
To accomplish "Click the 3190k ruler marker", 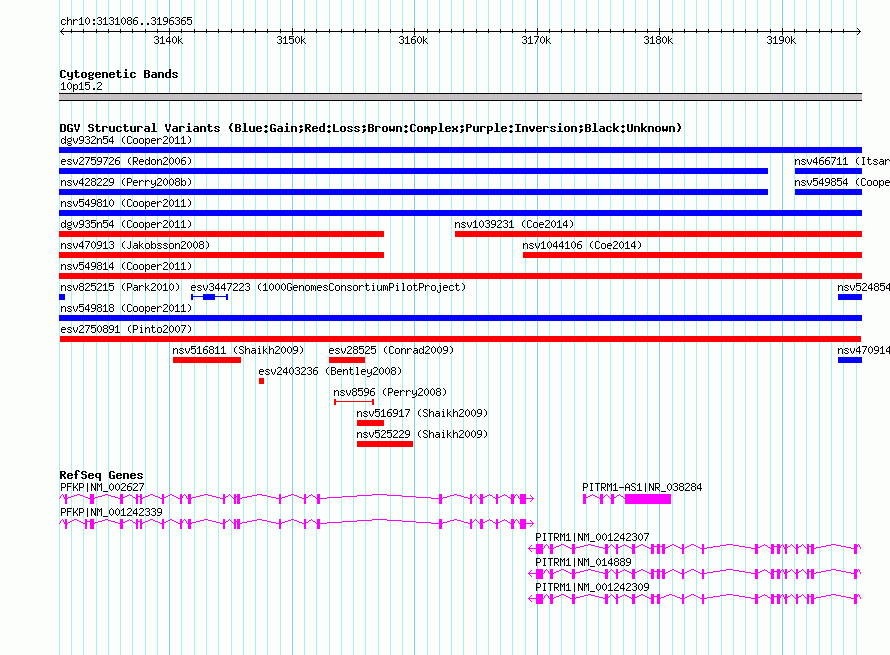I will 781,40.
